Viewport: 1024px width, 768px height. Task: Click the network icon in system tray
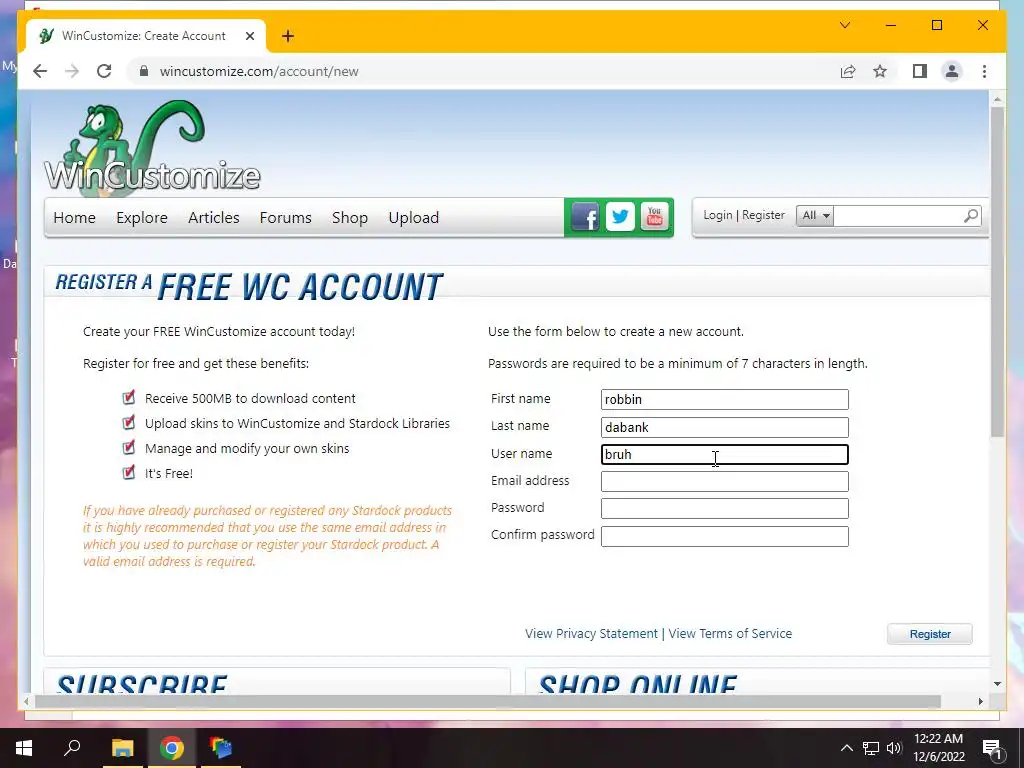(x=871, y=748)
